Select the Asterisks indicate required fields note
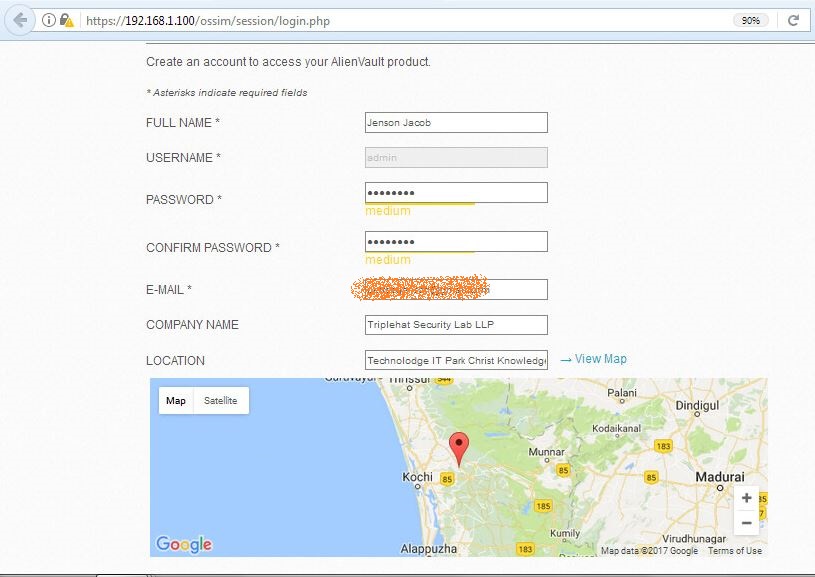815x577 pixels. point(227,93)
